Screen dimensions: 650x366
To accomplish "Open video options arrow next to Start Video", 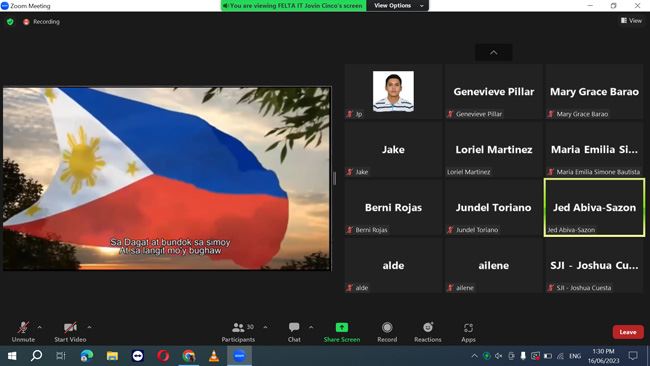I will pyautogui.click(x=90, y=327).
